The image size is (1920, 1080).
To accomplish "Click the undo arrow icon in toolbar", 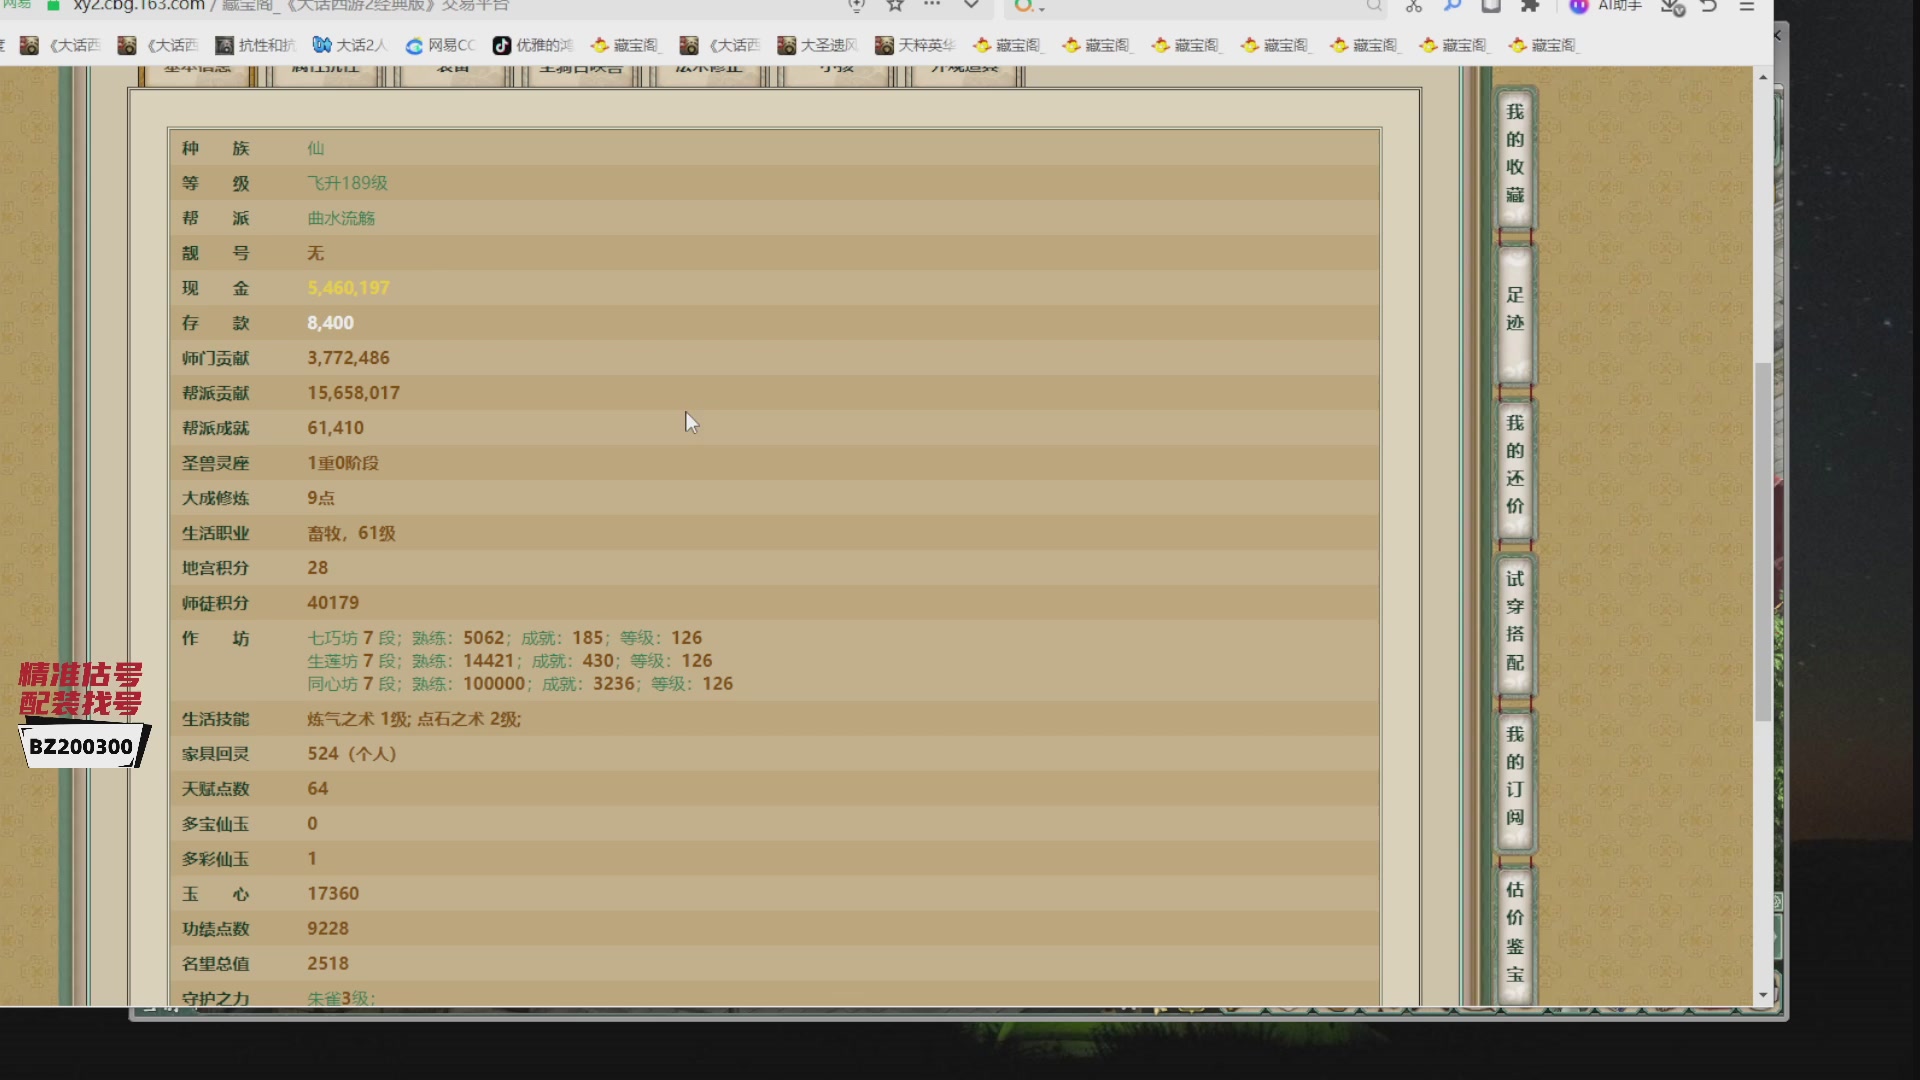I will click(1708, 7).
